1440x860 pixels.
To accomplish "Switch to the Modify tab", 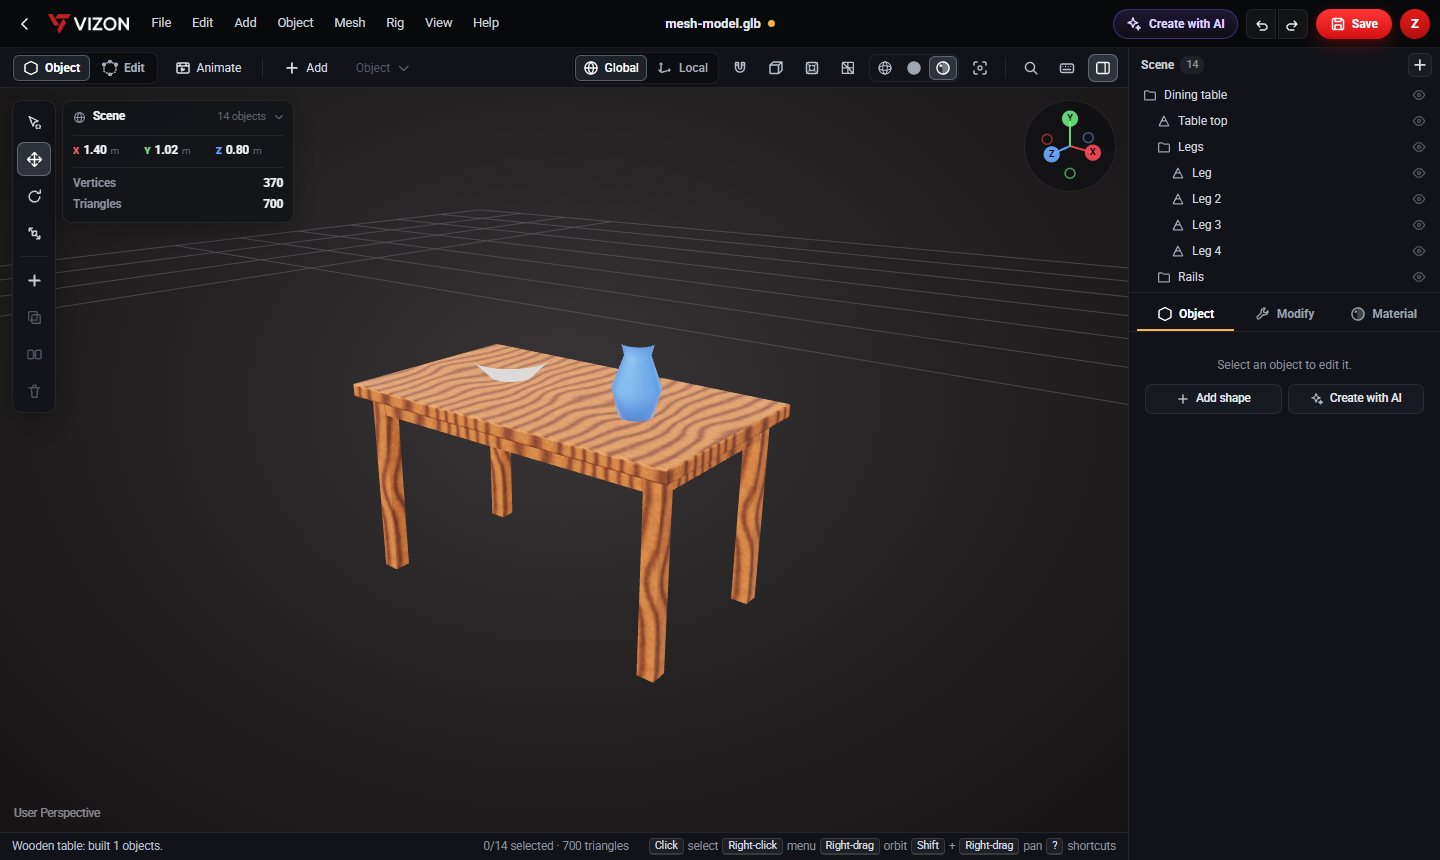I will tap(1285, 314).
